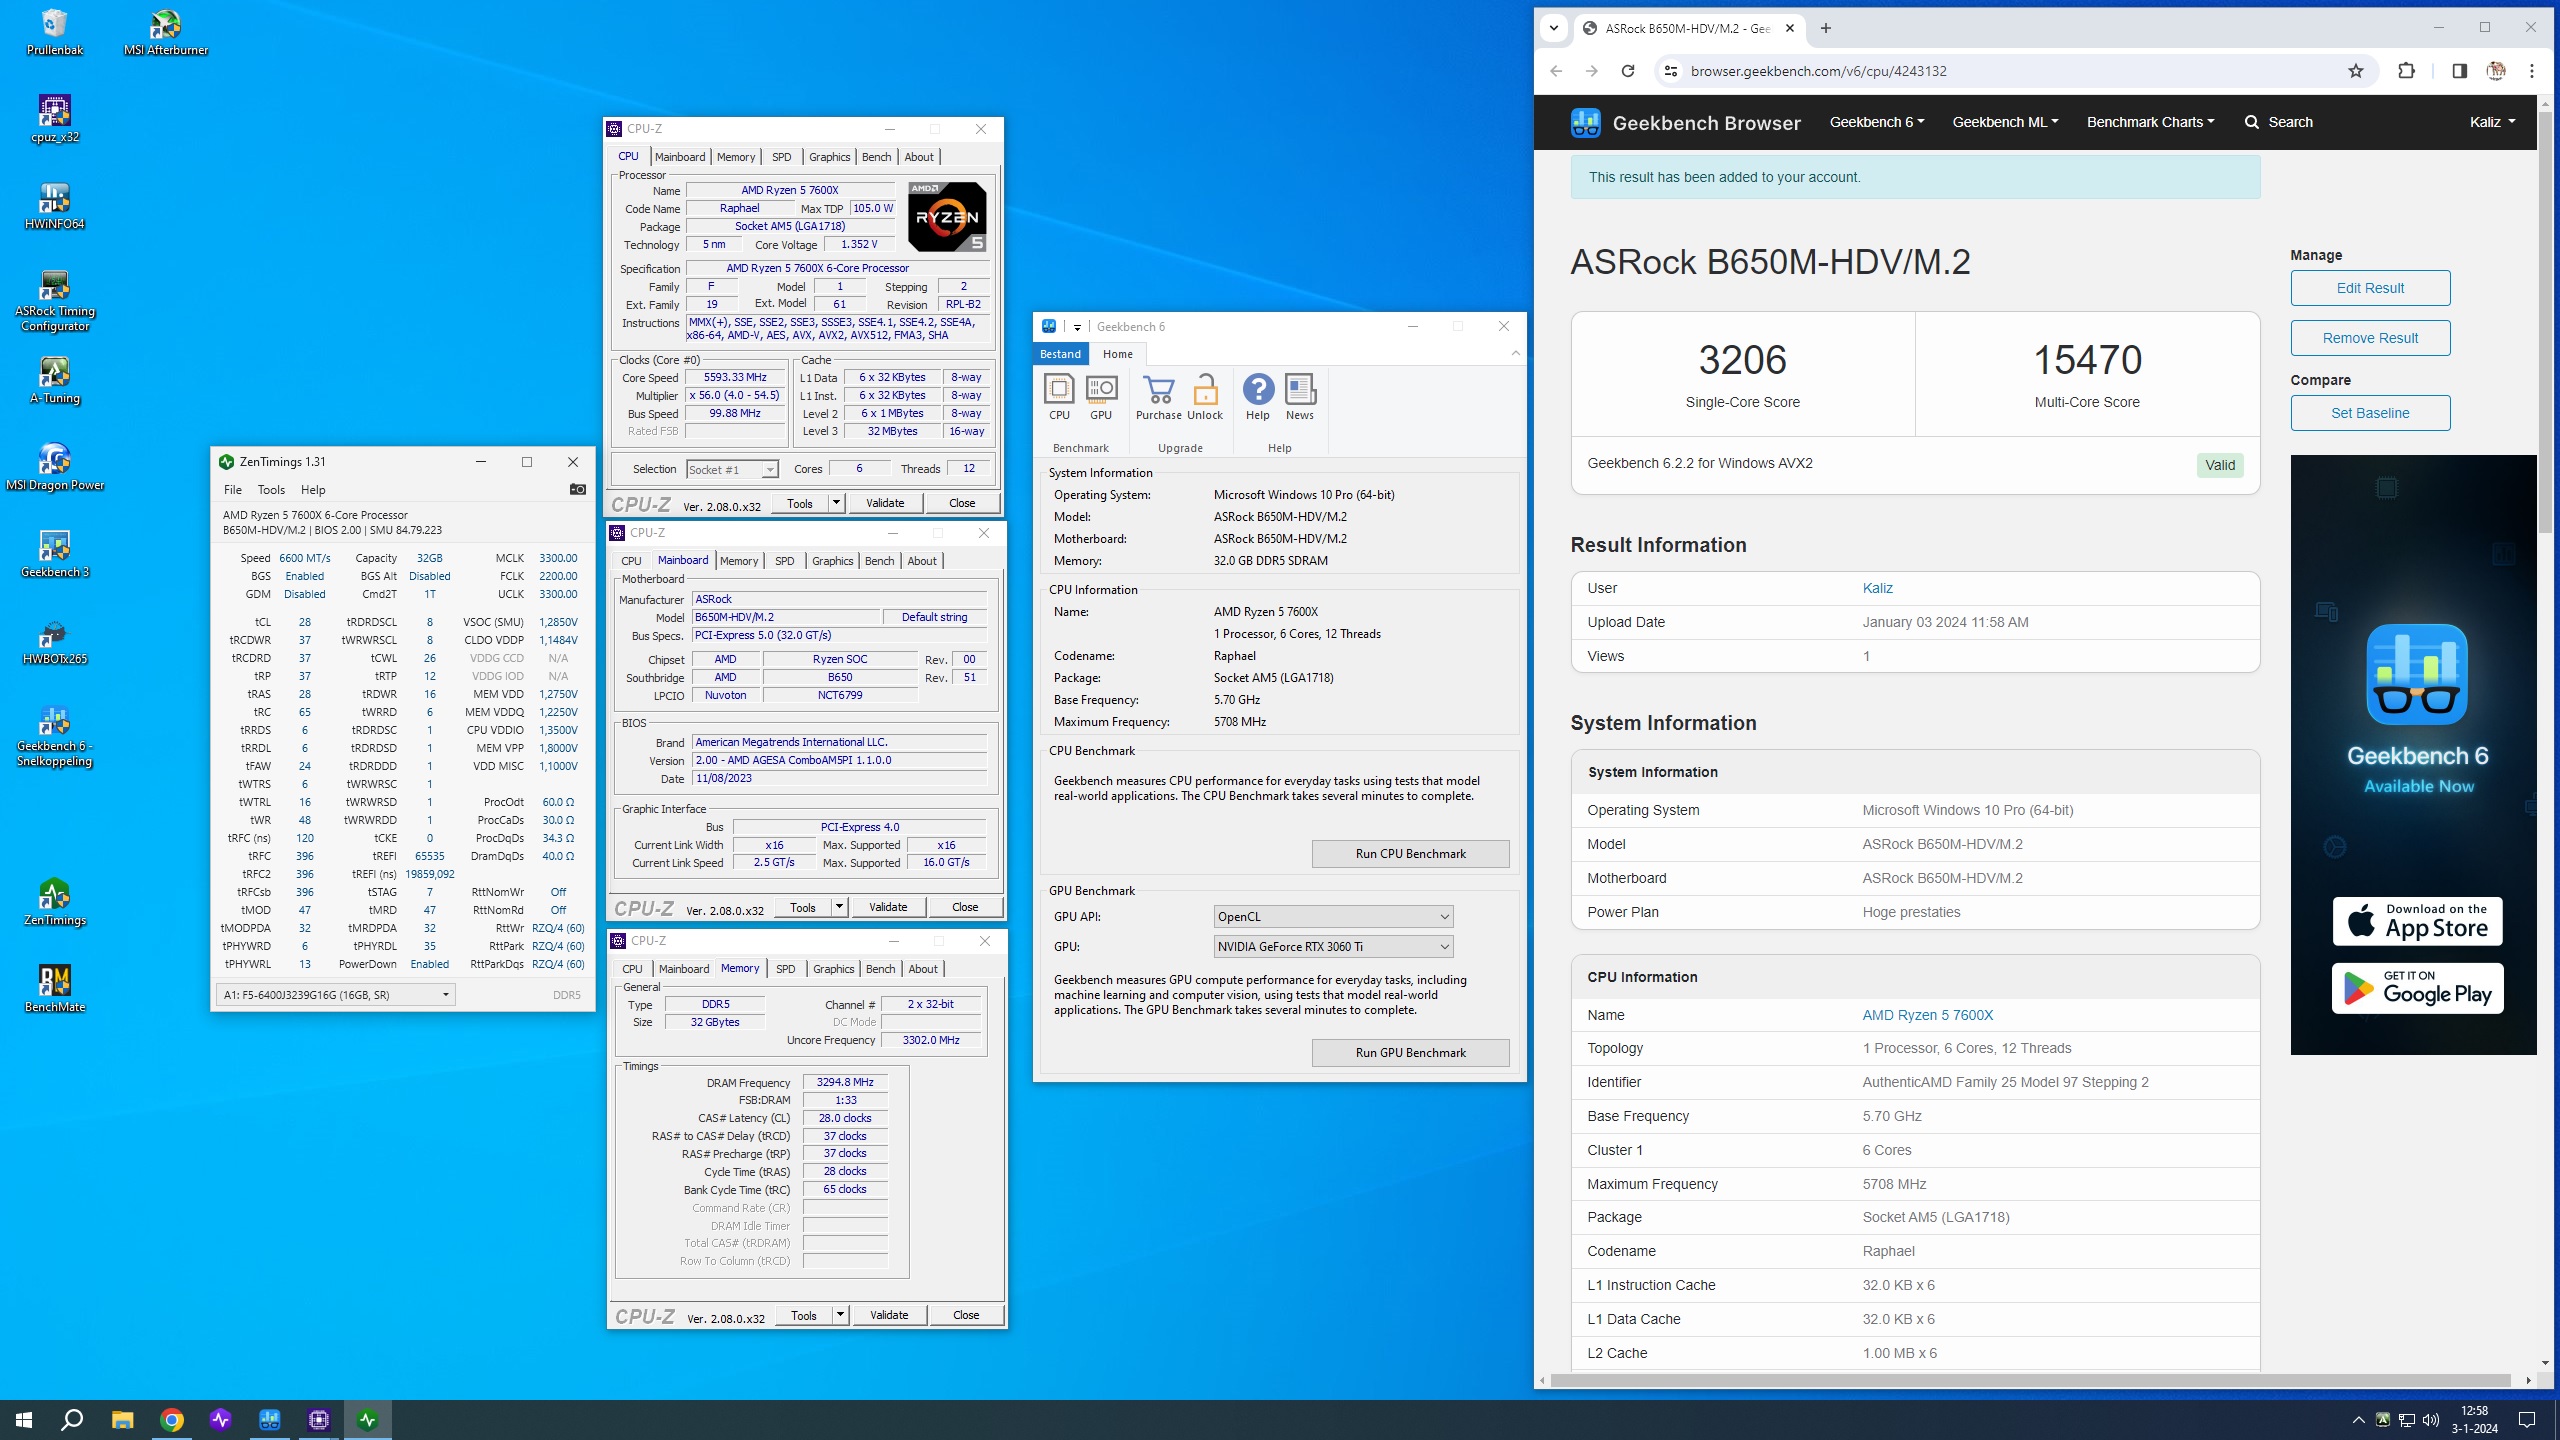Switch to Bench tab in top CPU-Z window
The height and width of the screenshot is (1440, 2560).
(x=876, y=157)
